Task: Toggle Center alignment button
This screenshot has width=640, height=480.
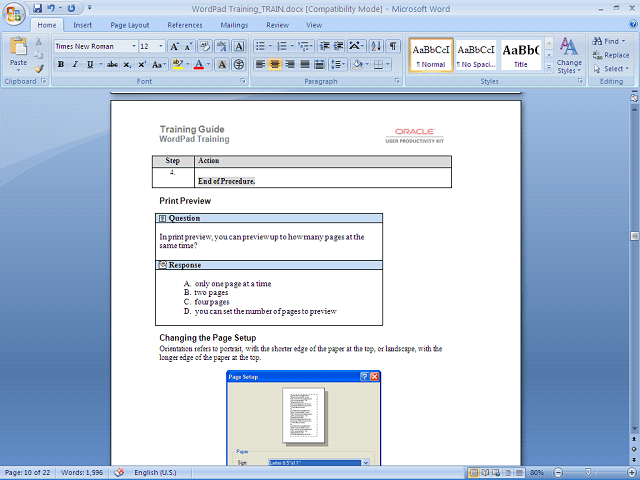Action: [x=275, y=64]
